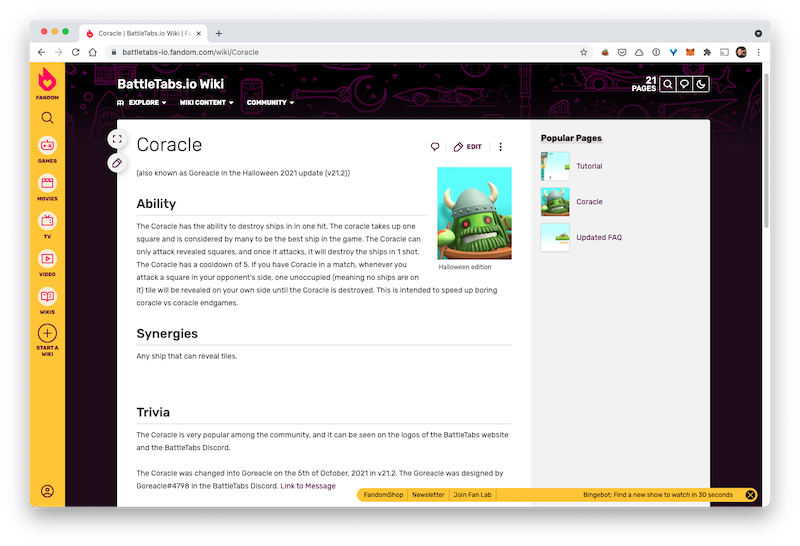Open Chrome three-dot menu
The width and height of the screenshot is (800, 546).
pos(759,52)
